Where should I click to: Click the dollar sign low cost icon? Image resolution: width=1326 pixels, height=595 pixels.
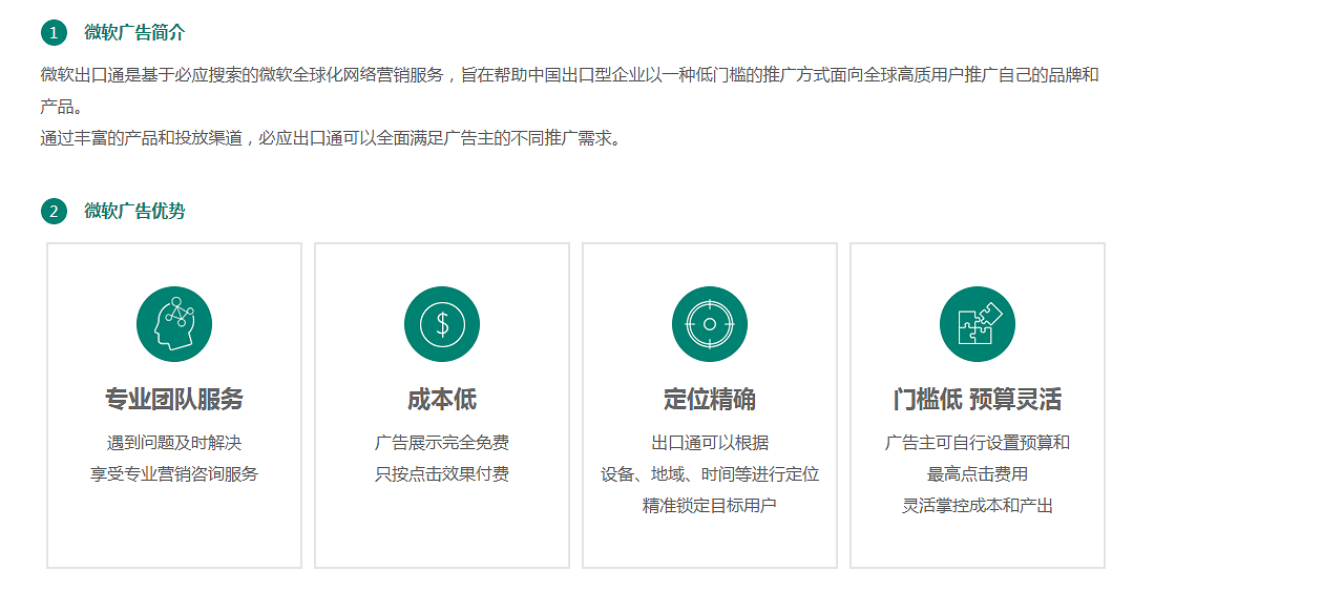442,324
